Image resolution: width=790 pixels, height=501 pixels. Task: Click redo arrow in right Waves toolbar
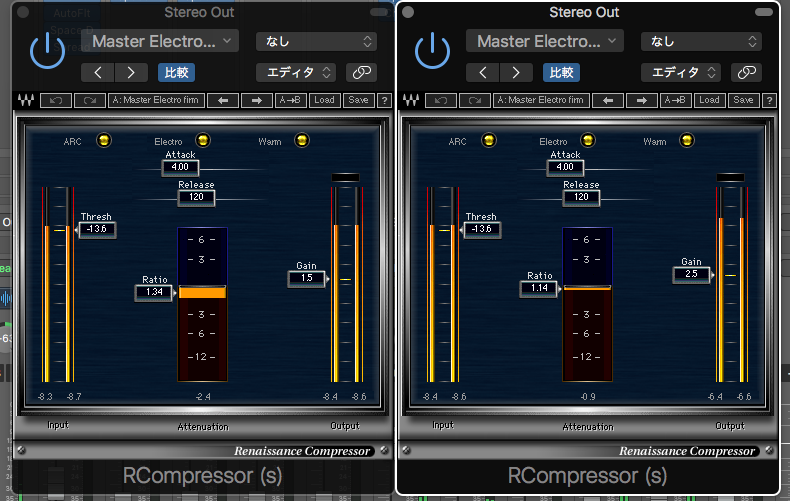pos(475,100)
